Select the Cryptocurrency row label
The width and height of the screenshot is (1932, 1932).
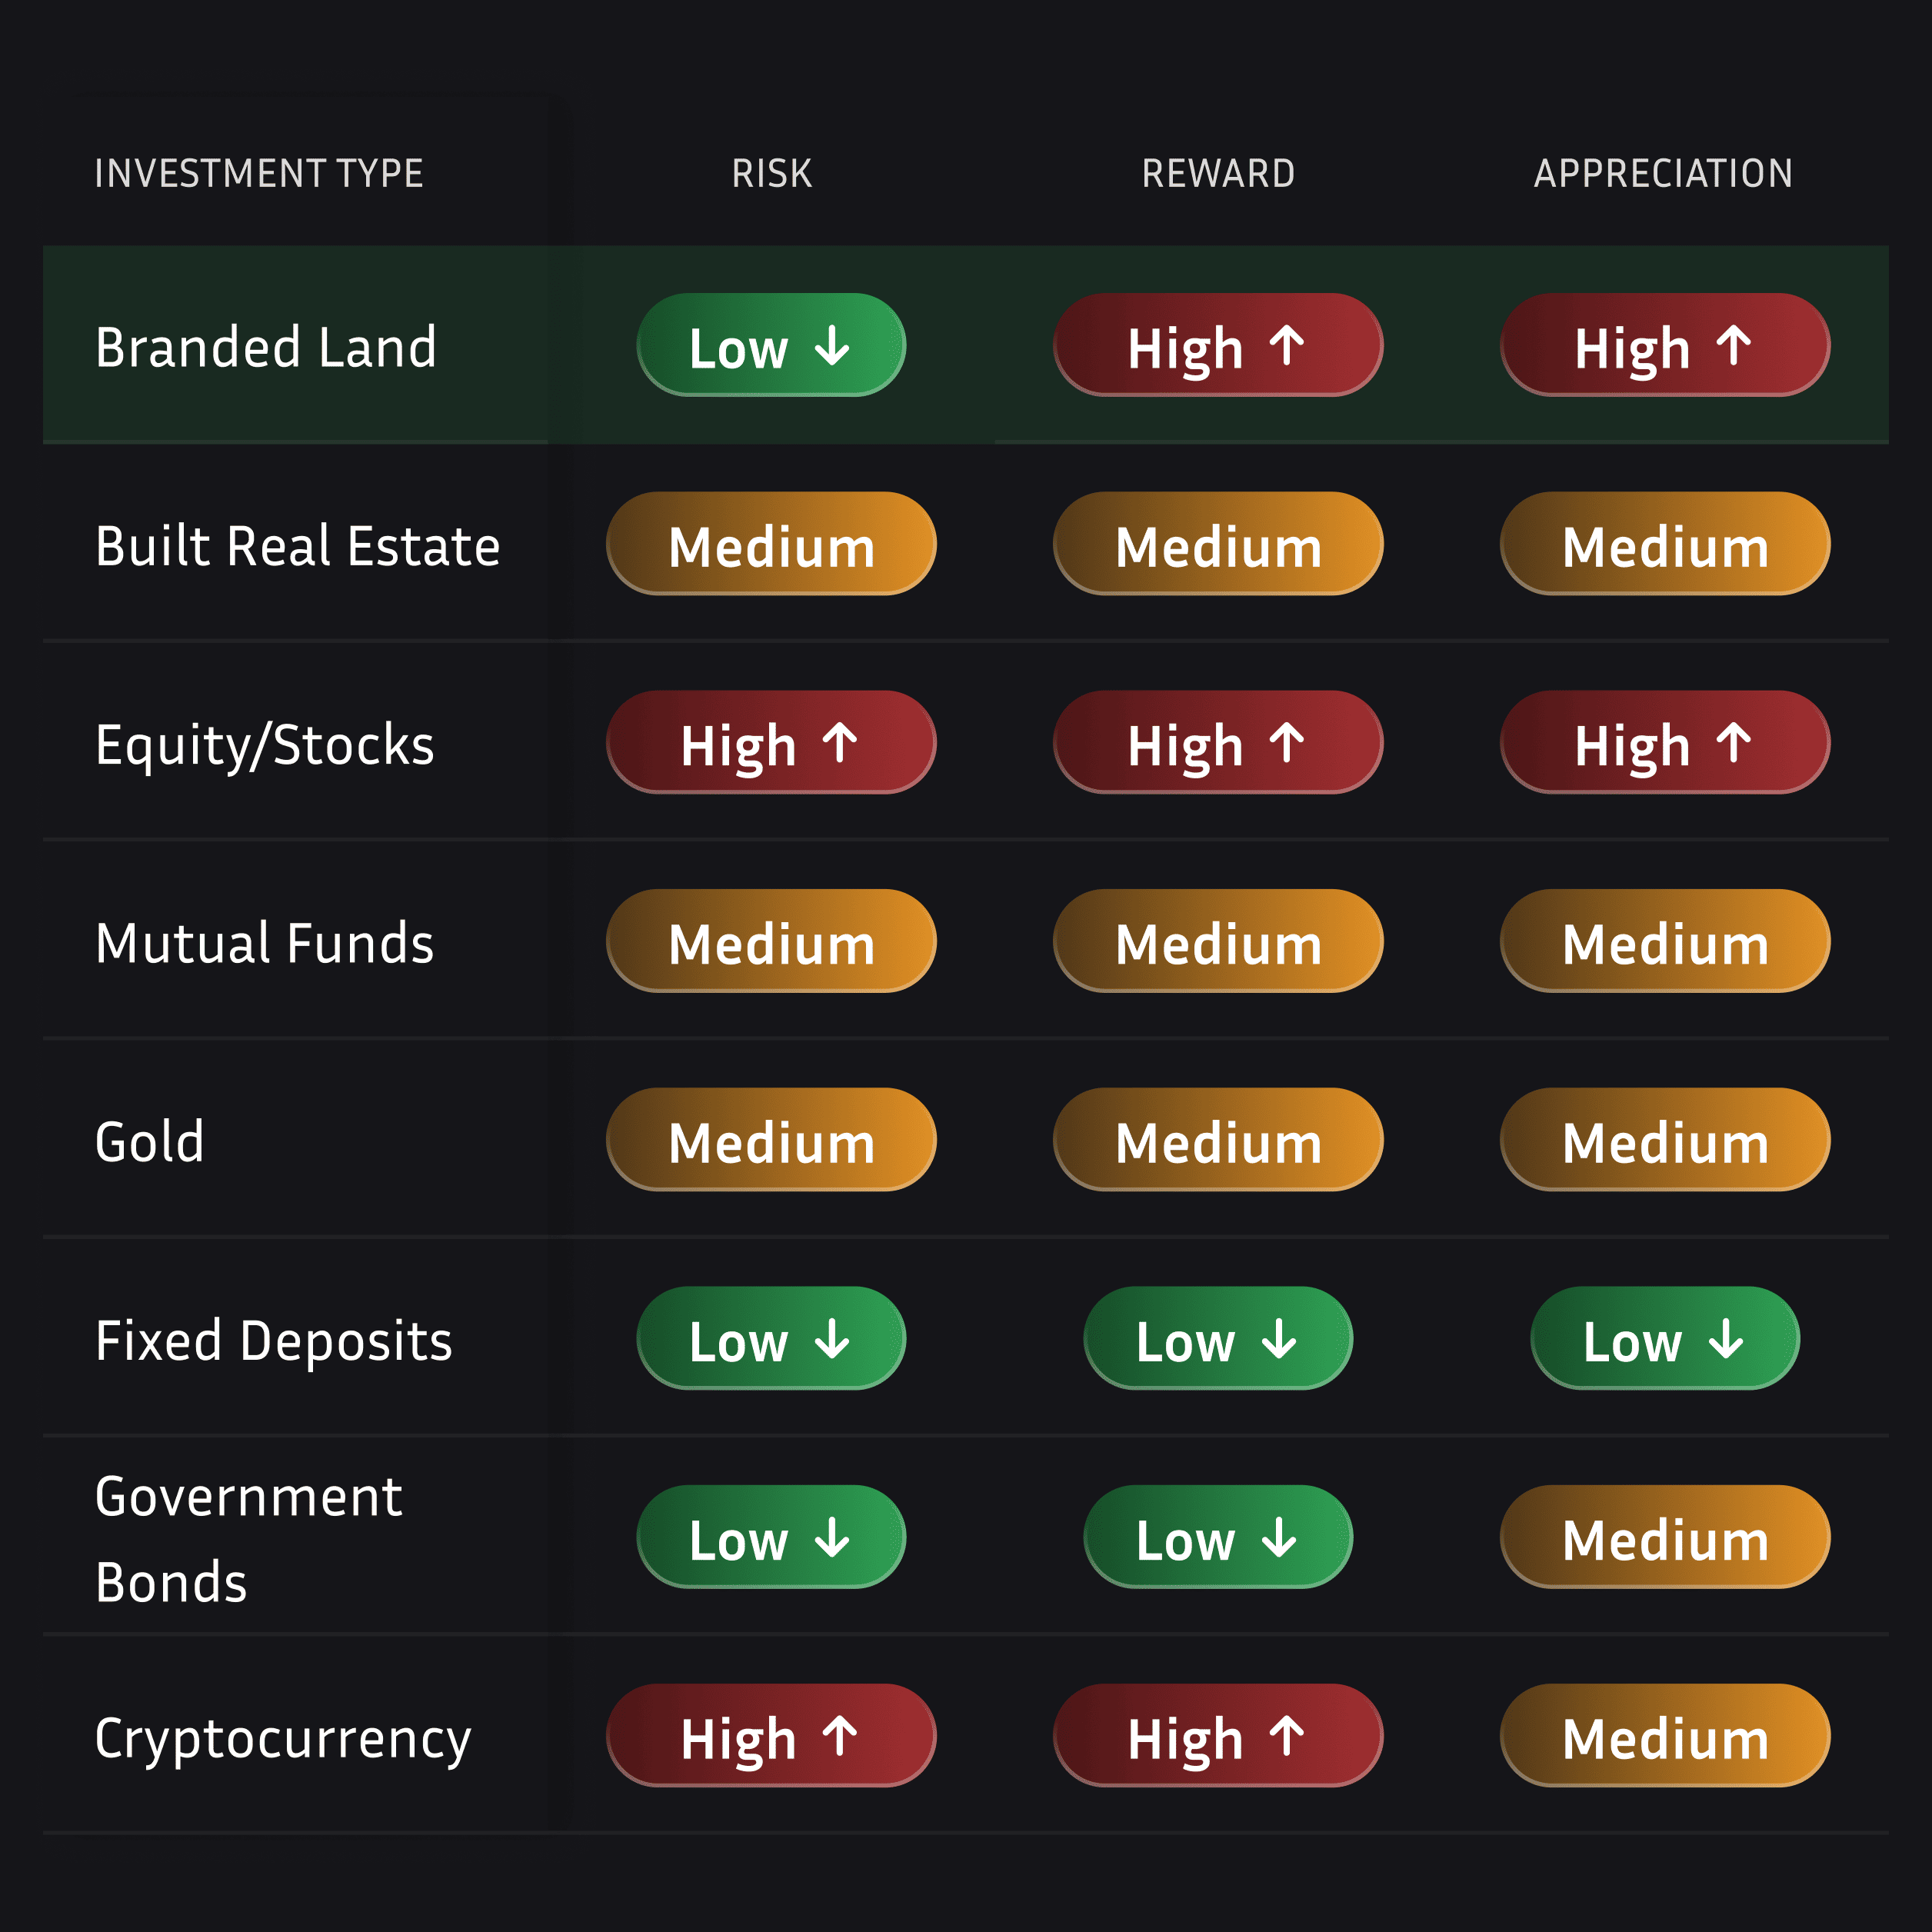click(283, 1738)
